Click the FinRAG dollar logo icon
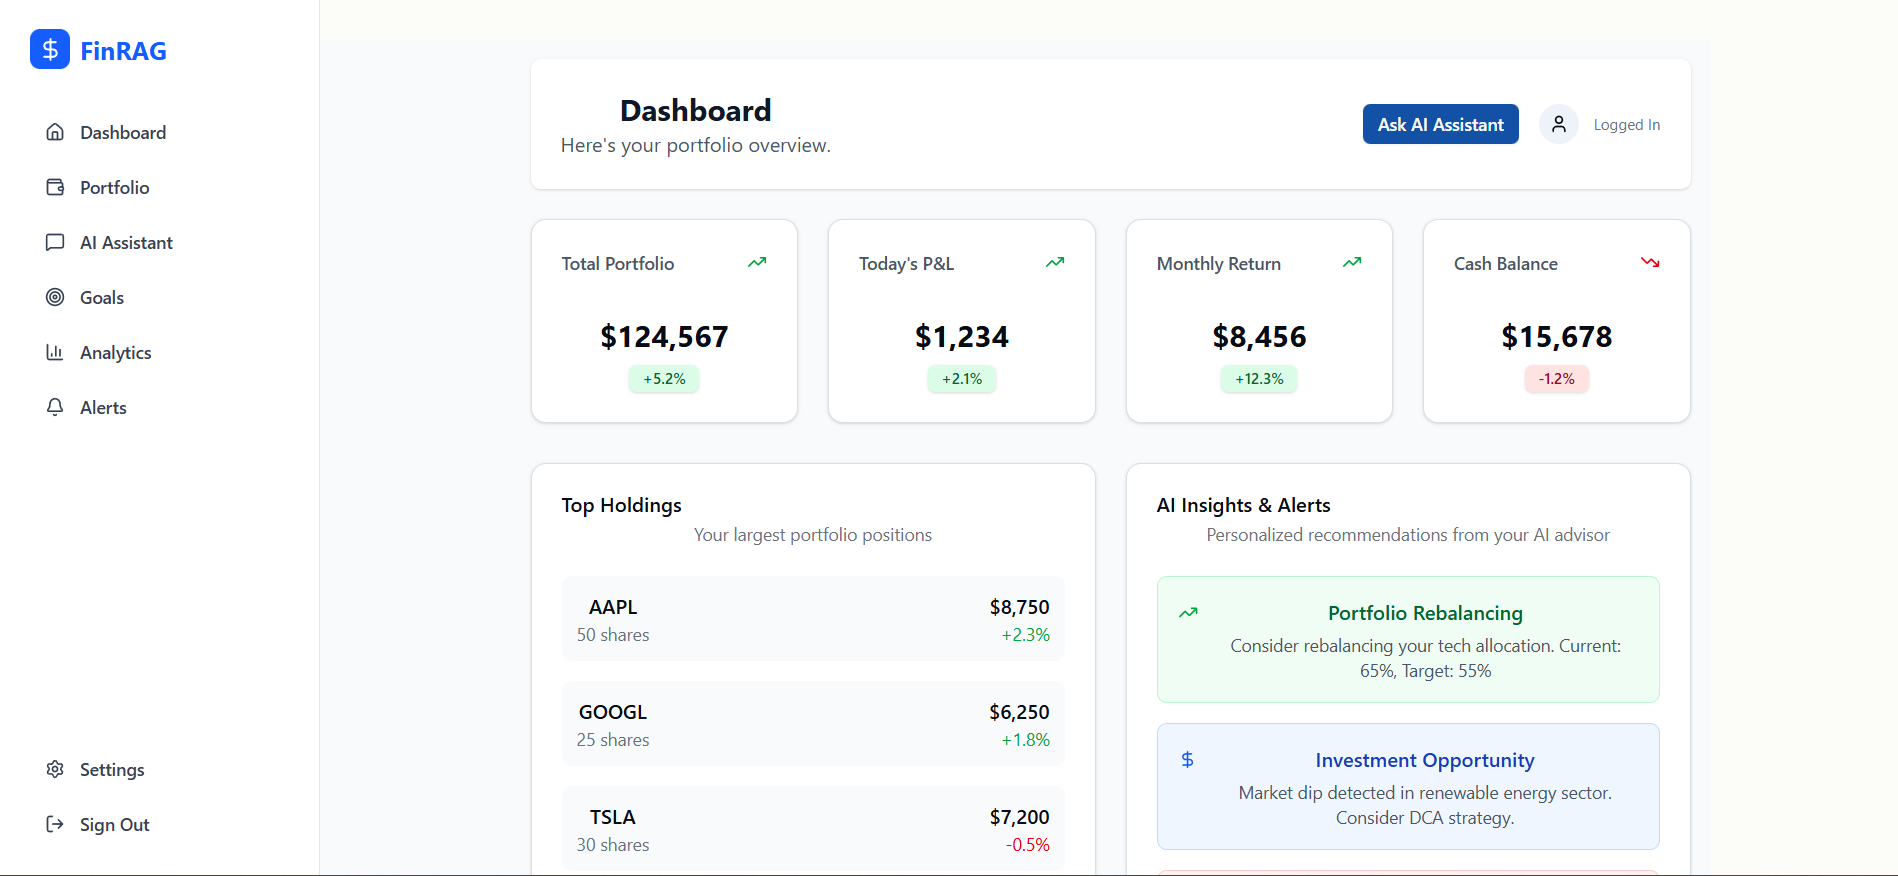Image resolution: width=1898 pixels, height=876 pixels. click(x=50, y=49)
